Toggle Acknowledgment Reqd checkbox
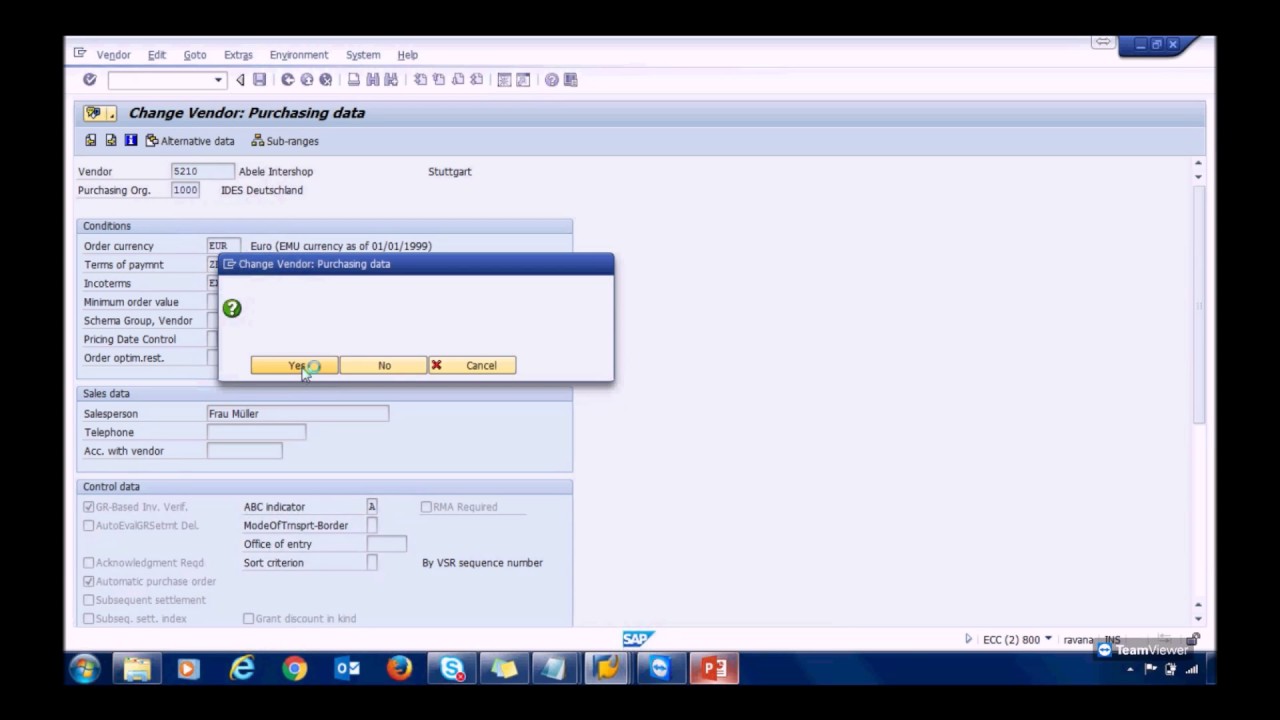1280x720 pixels. (89, 563)
